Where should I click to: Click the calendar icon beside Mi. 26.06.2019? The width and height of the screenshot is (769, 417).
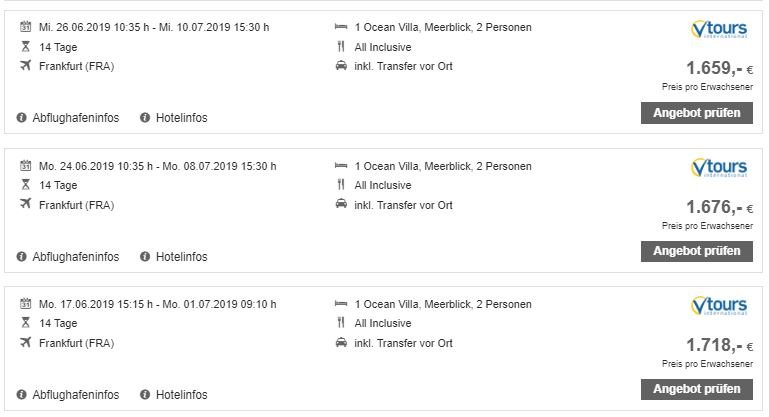coord(26,27)
